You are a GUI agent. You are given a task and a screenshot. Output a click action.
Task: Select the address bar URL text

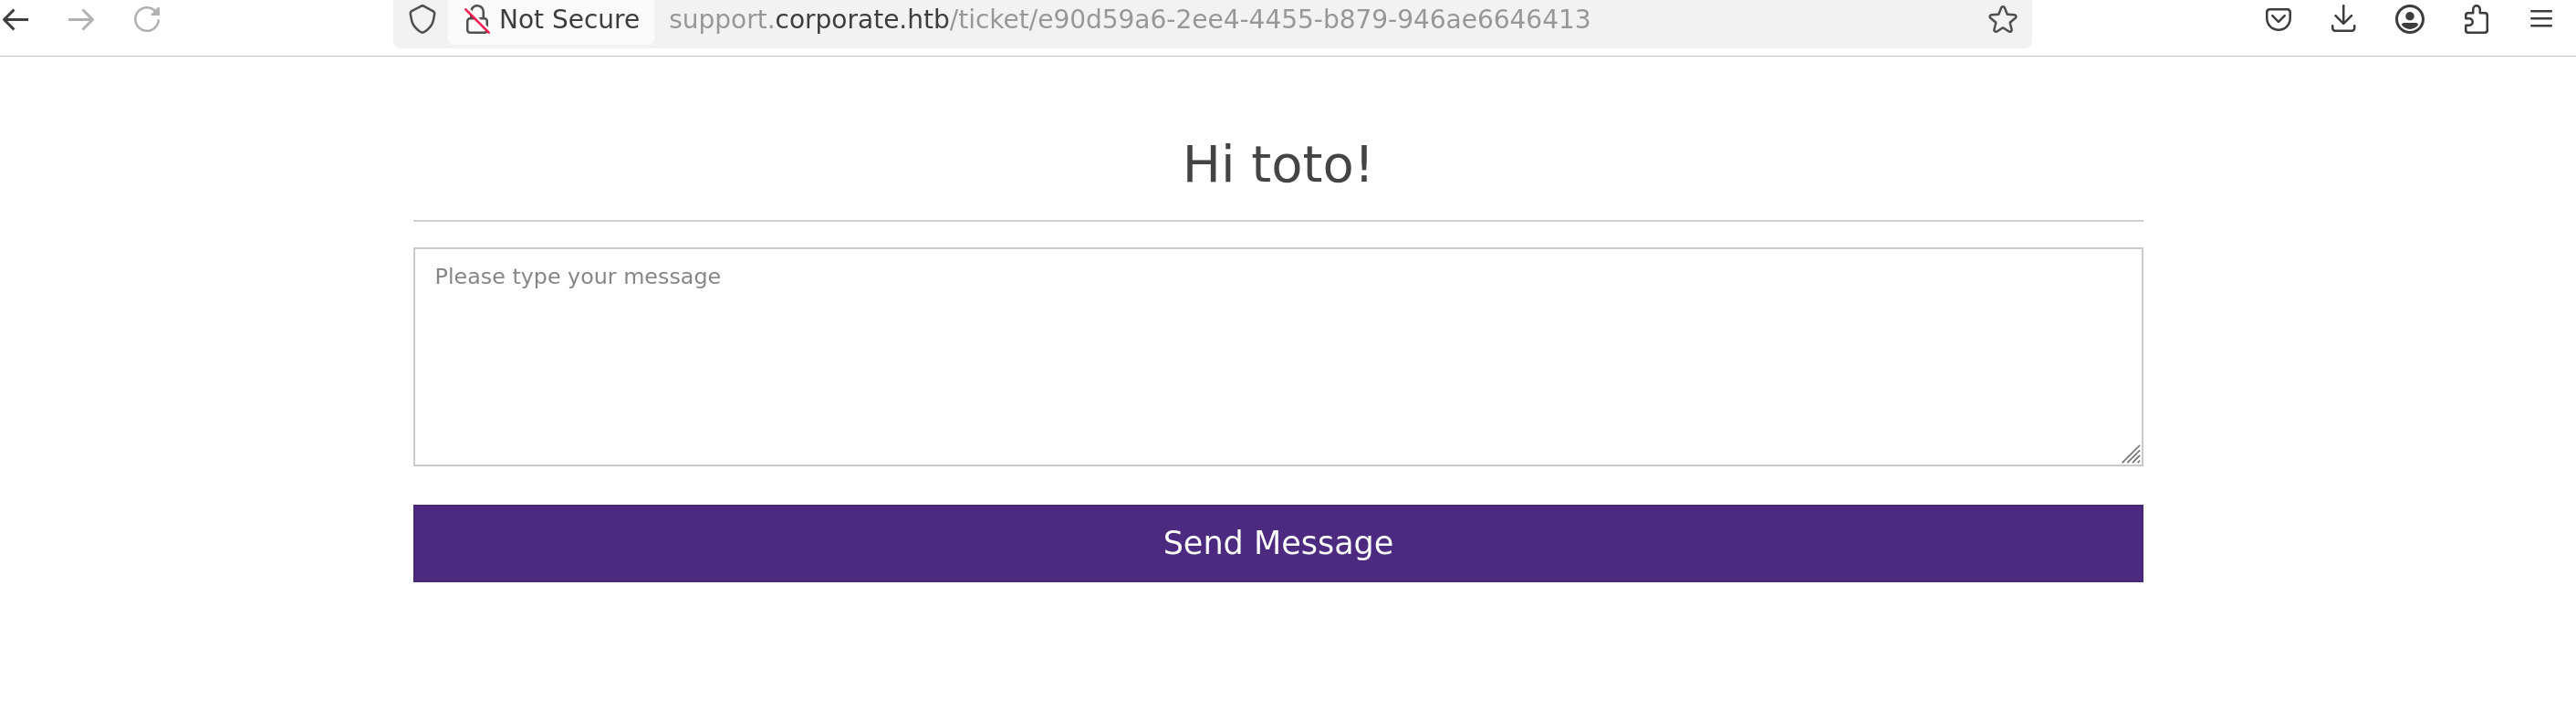point(1130,19)
